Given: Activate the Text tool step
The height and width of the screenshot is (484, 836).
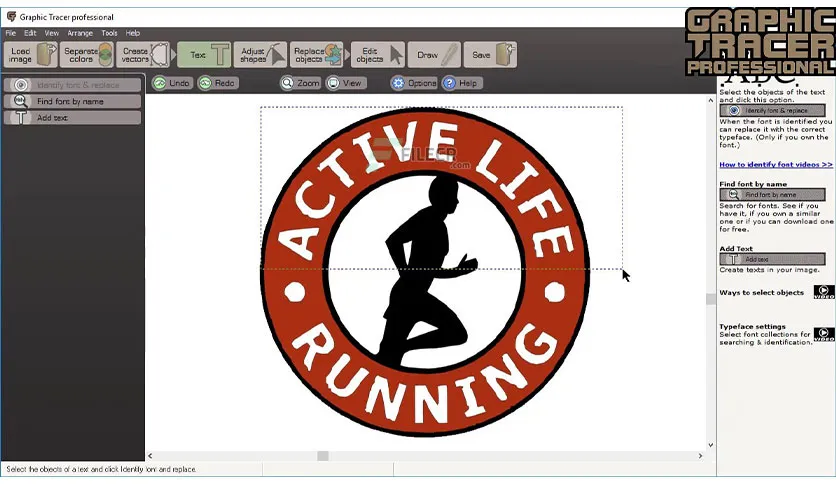Looking at the screenshot, I should [204, 55].
